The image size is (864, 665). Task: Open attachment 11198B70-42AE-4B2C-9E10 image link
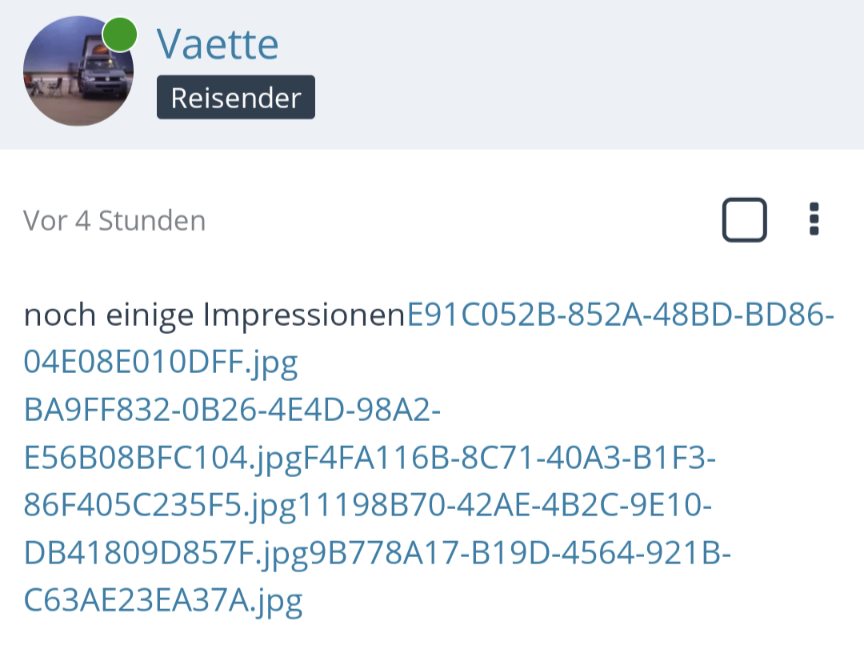coord(504,506)
